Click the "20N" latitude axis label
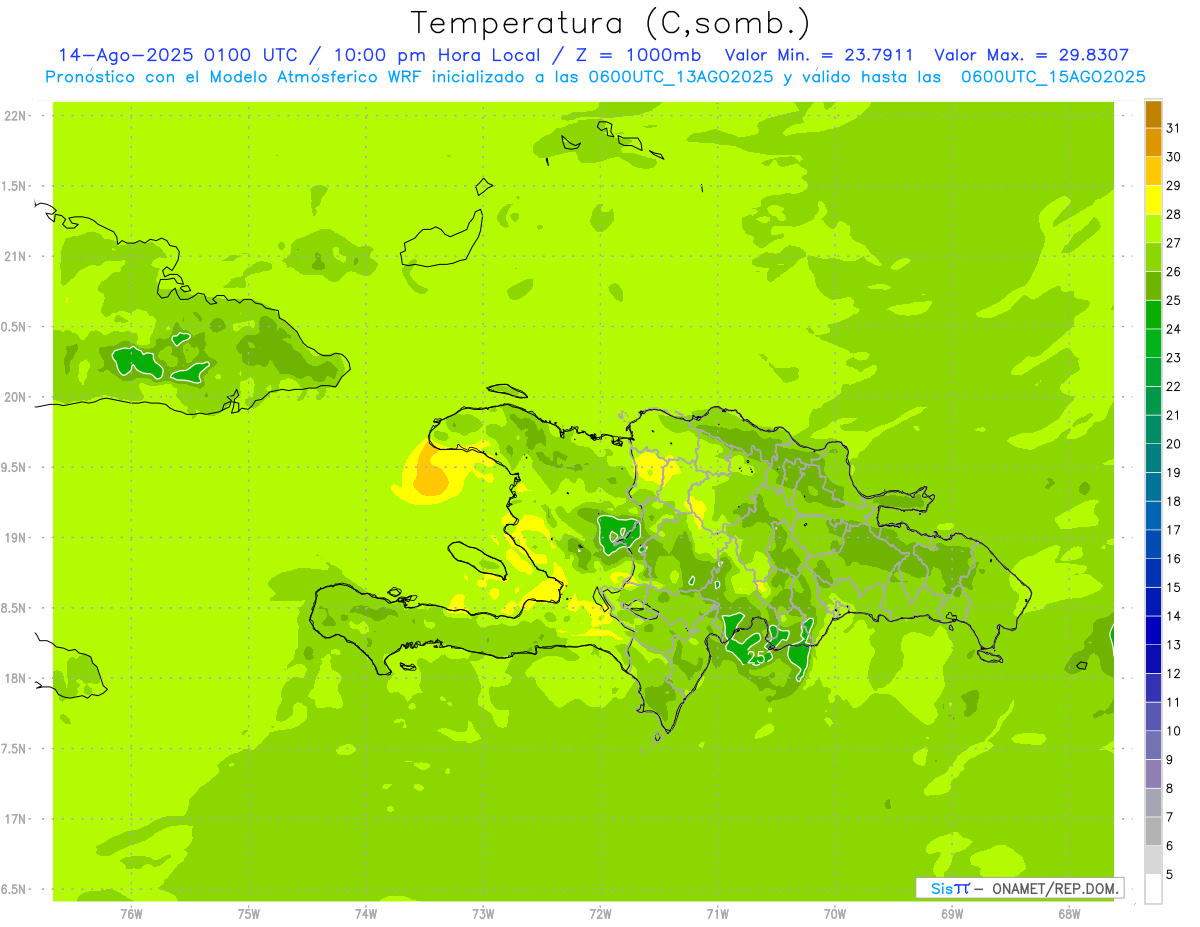Viewport: 1200px width, 927px height. (15, 397)
